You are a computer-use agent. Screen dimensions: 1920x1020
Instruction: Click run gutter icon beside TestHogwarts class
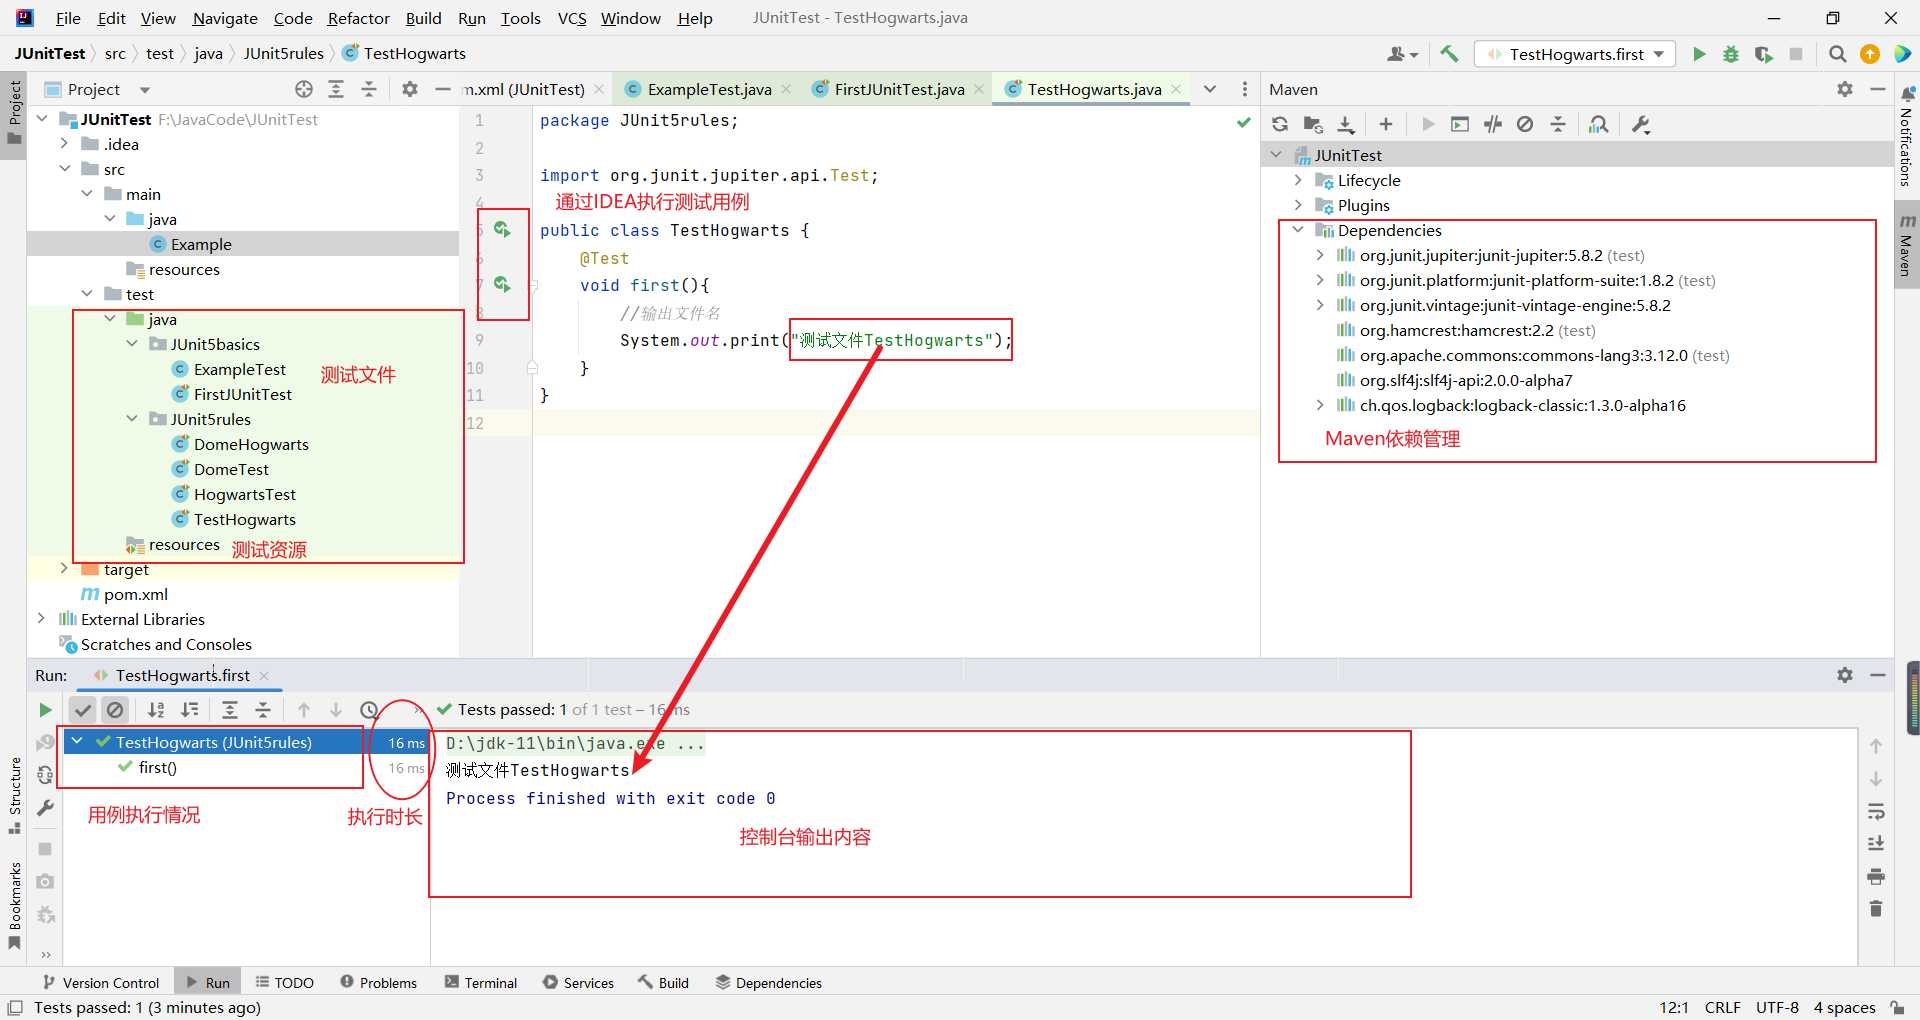coord(502,230)
